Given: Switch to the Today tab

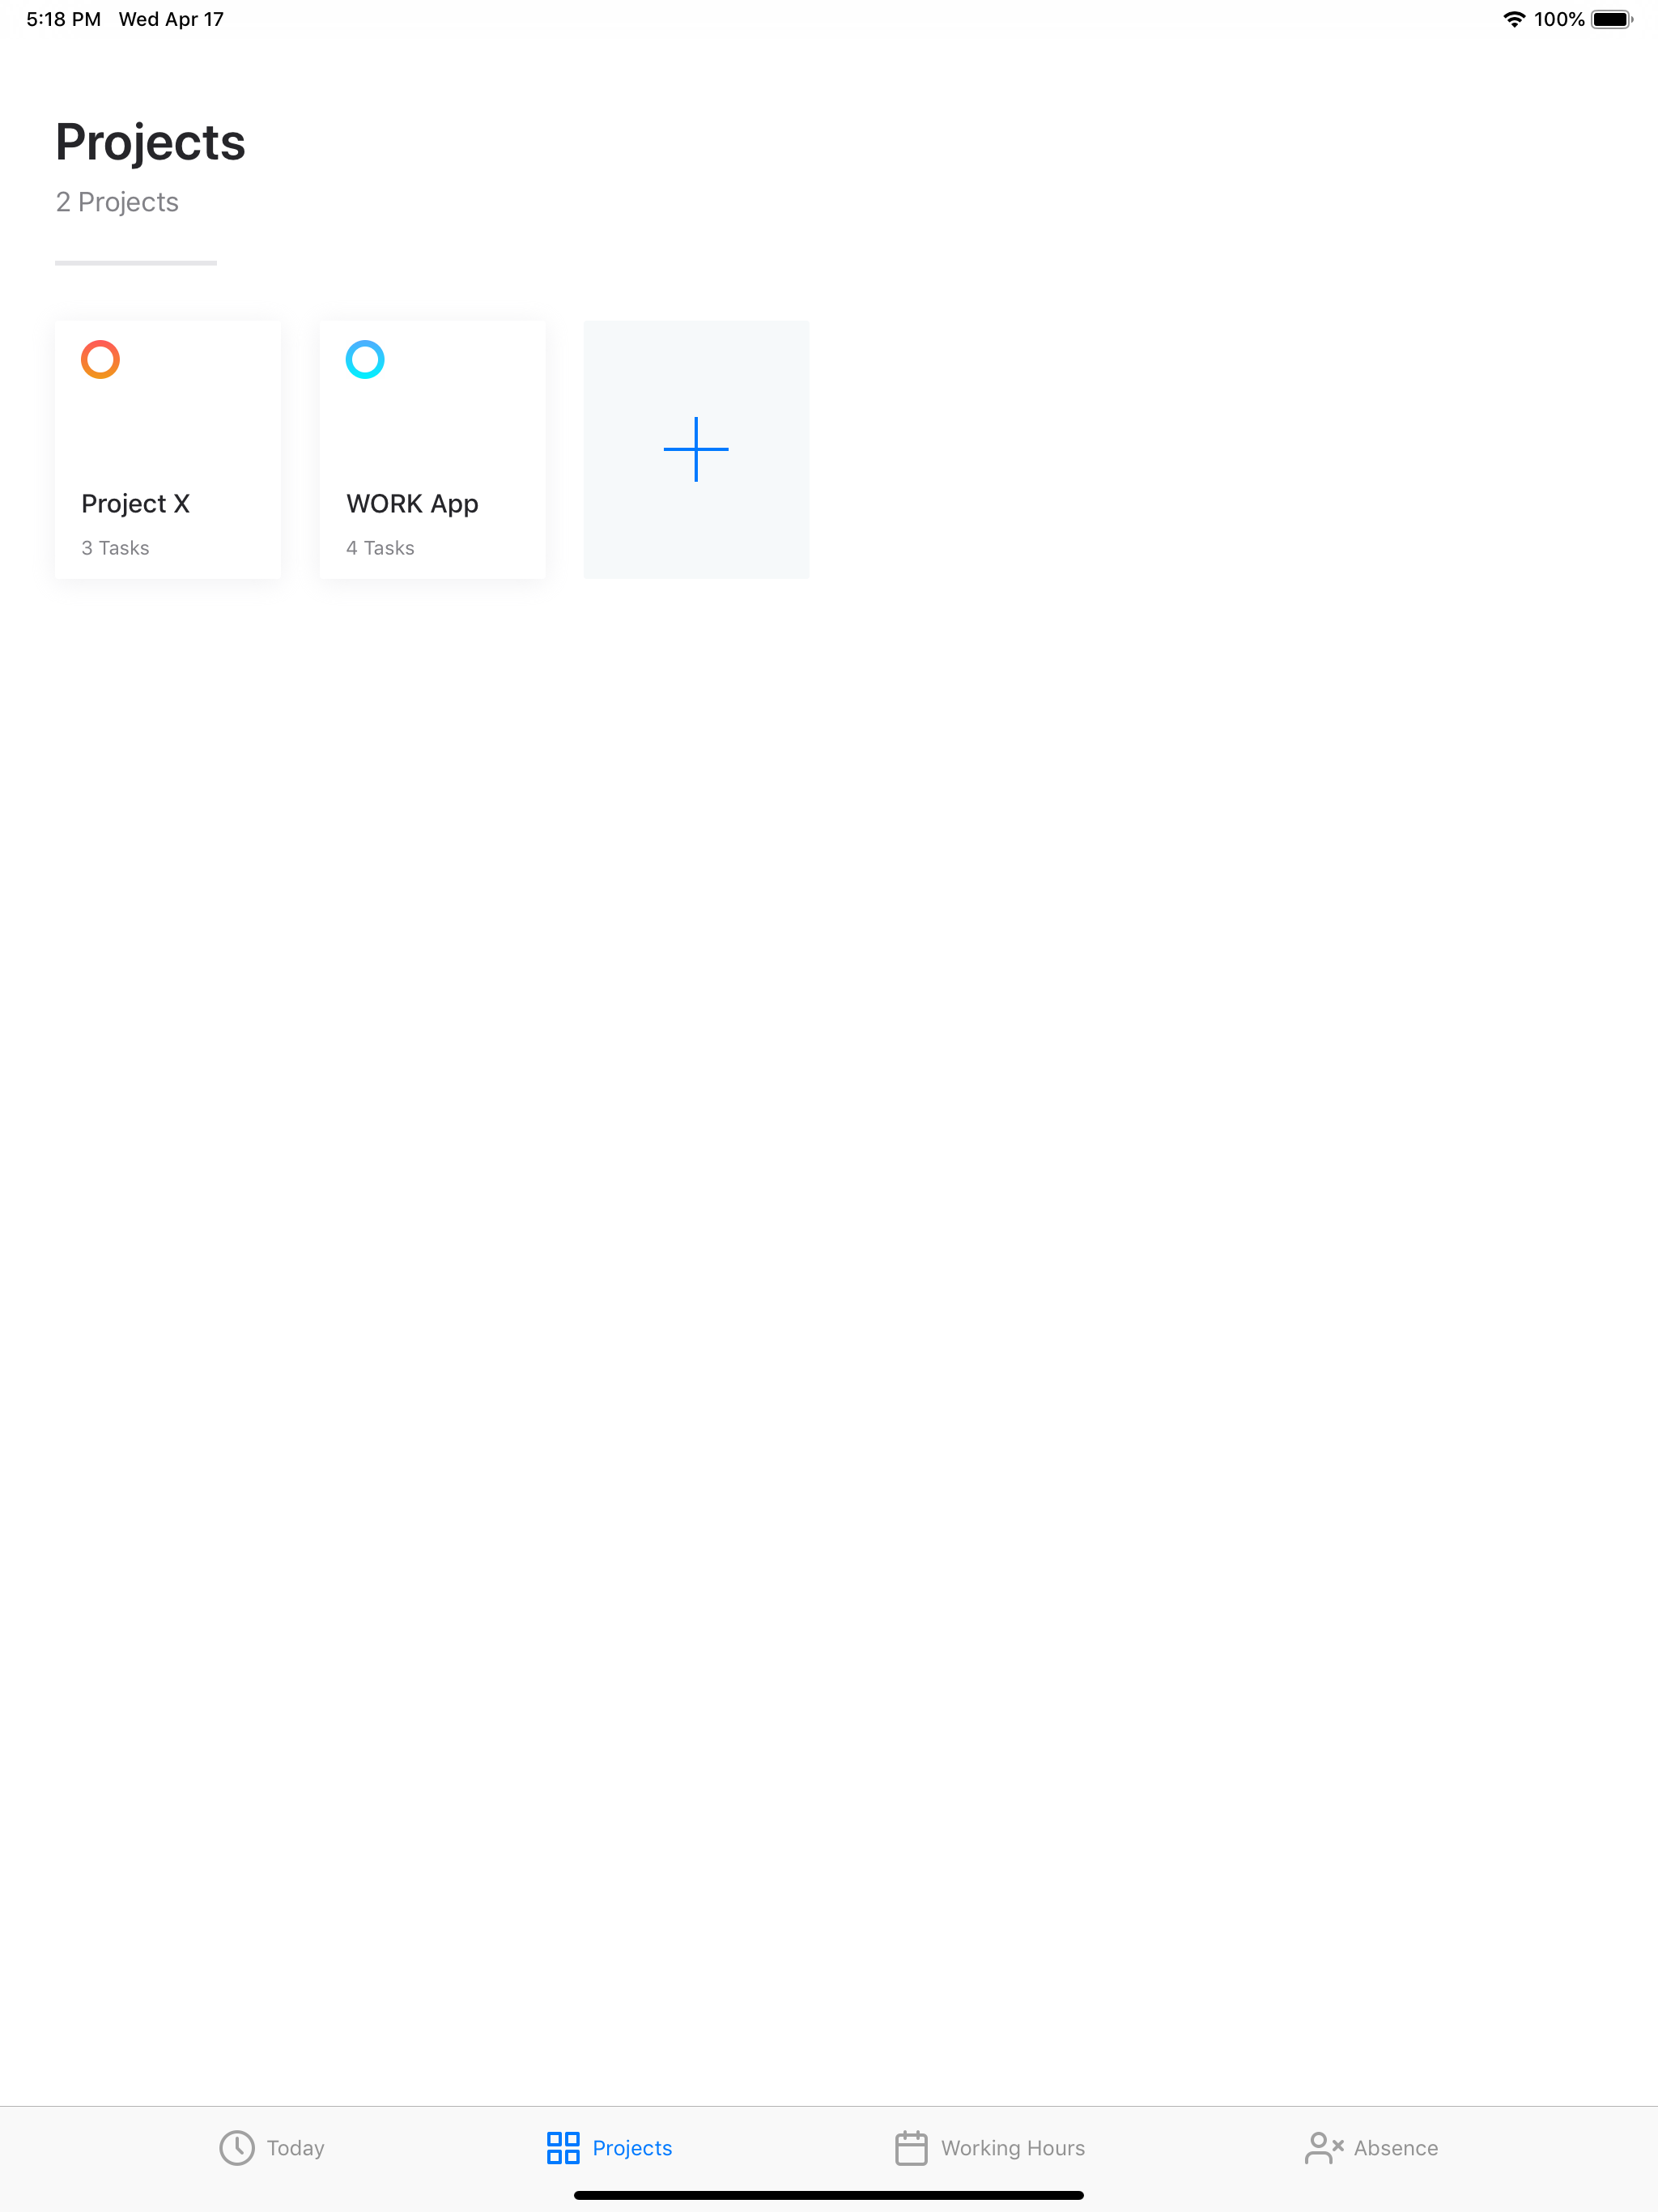Looking at the screenshot, I should tap(272, 2147).
